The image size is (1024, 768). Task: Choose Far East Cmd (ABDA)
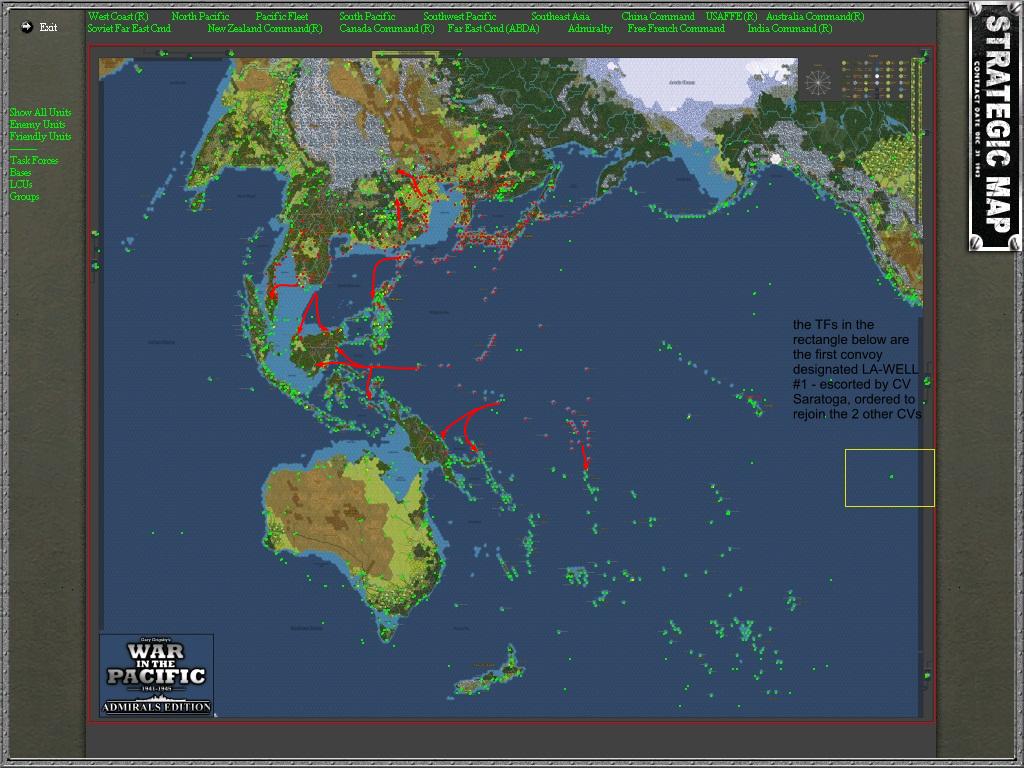click(x=494, y=29)
